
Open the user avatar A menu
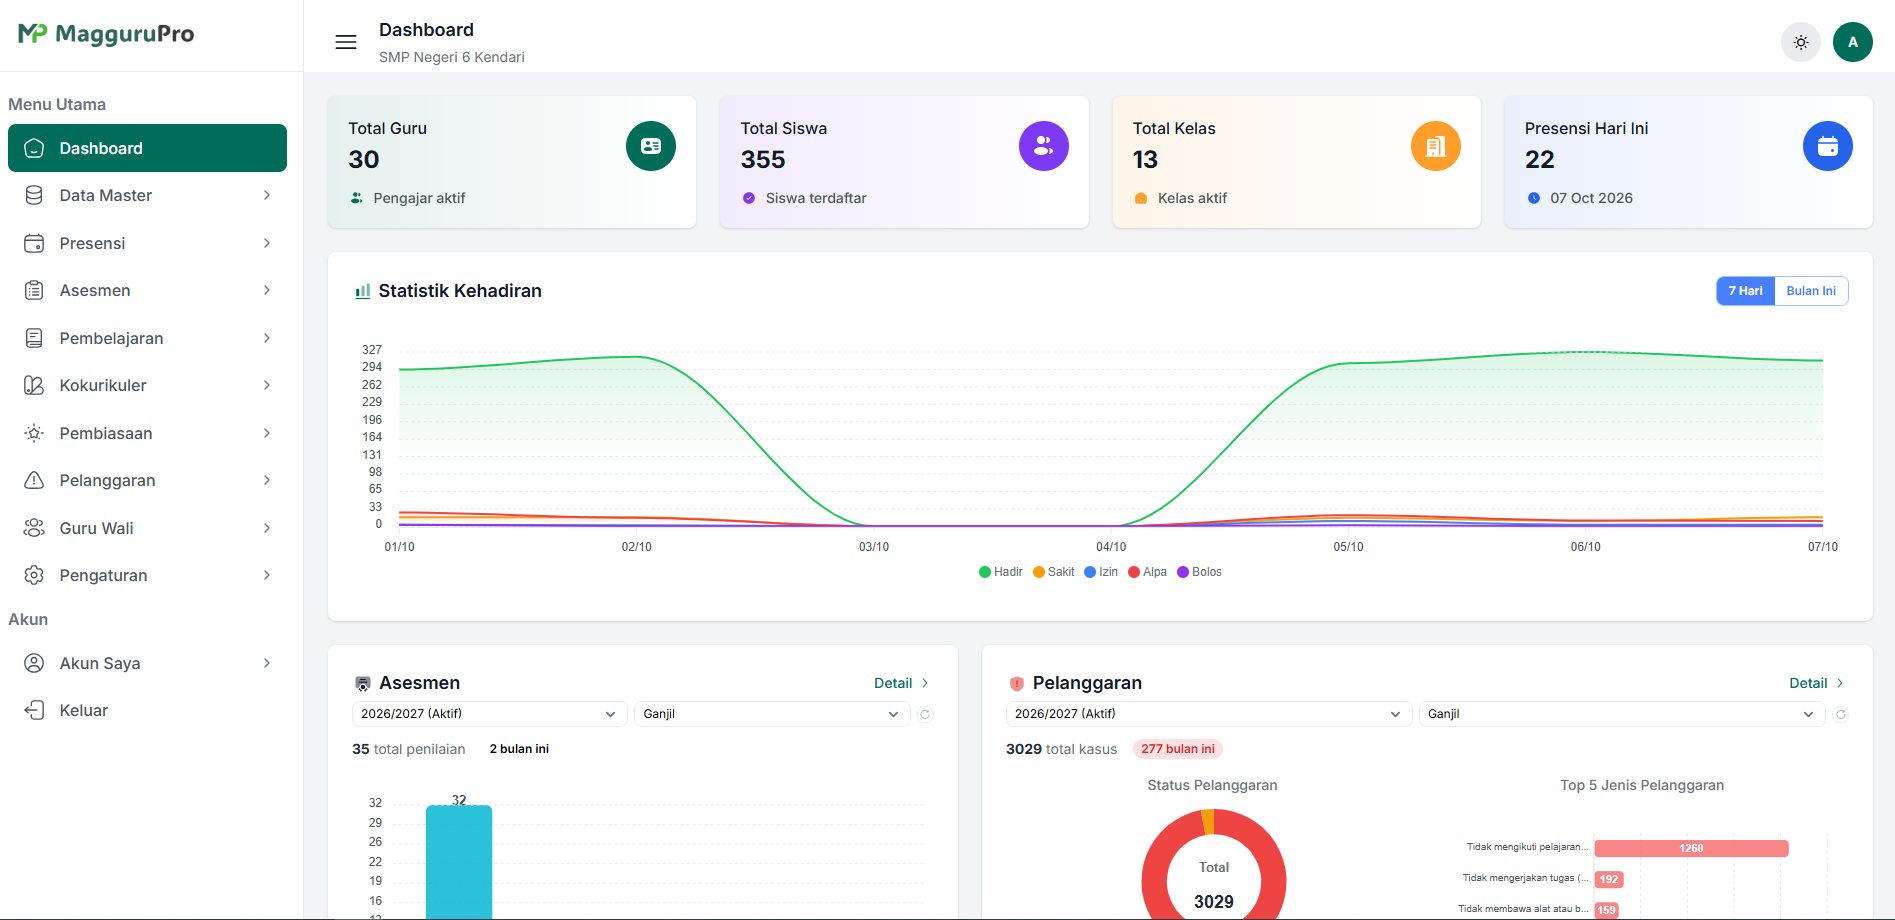(1853, 42)
